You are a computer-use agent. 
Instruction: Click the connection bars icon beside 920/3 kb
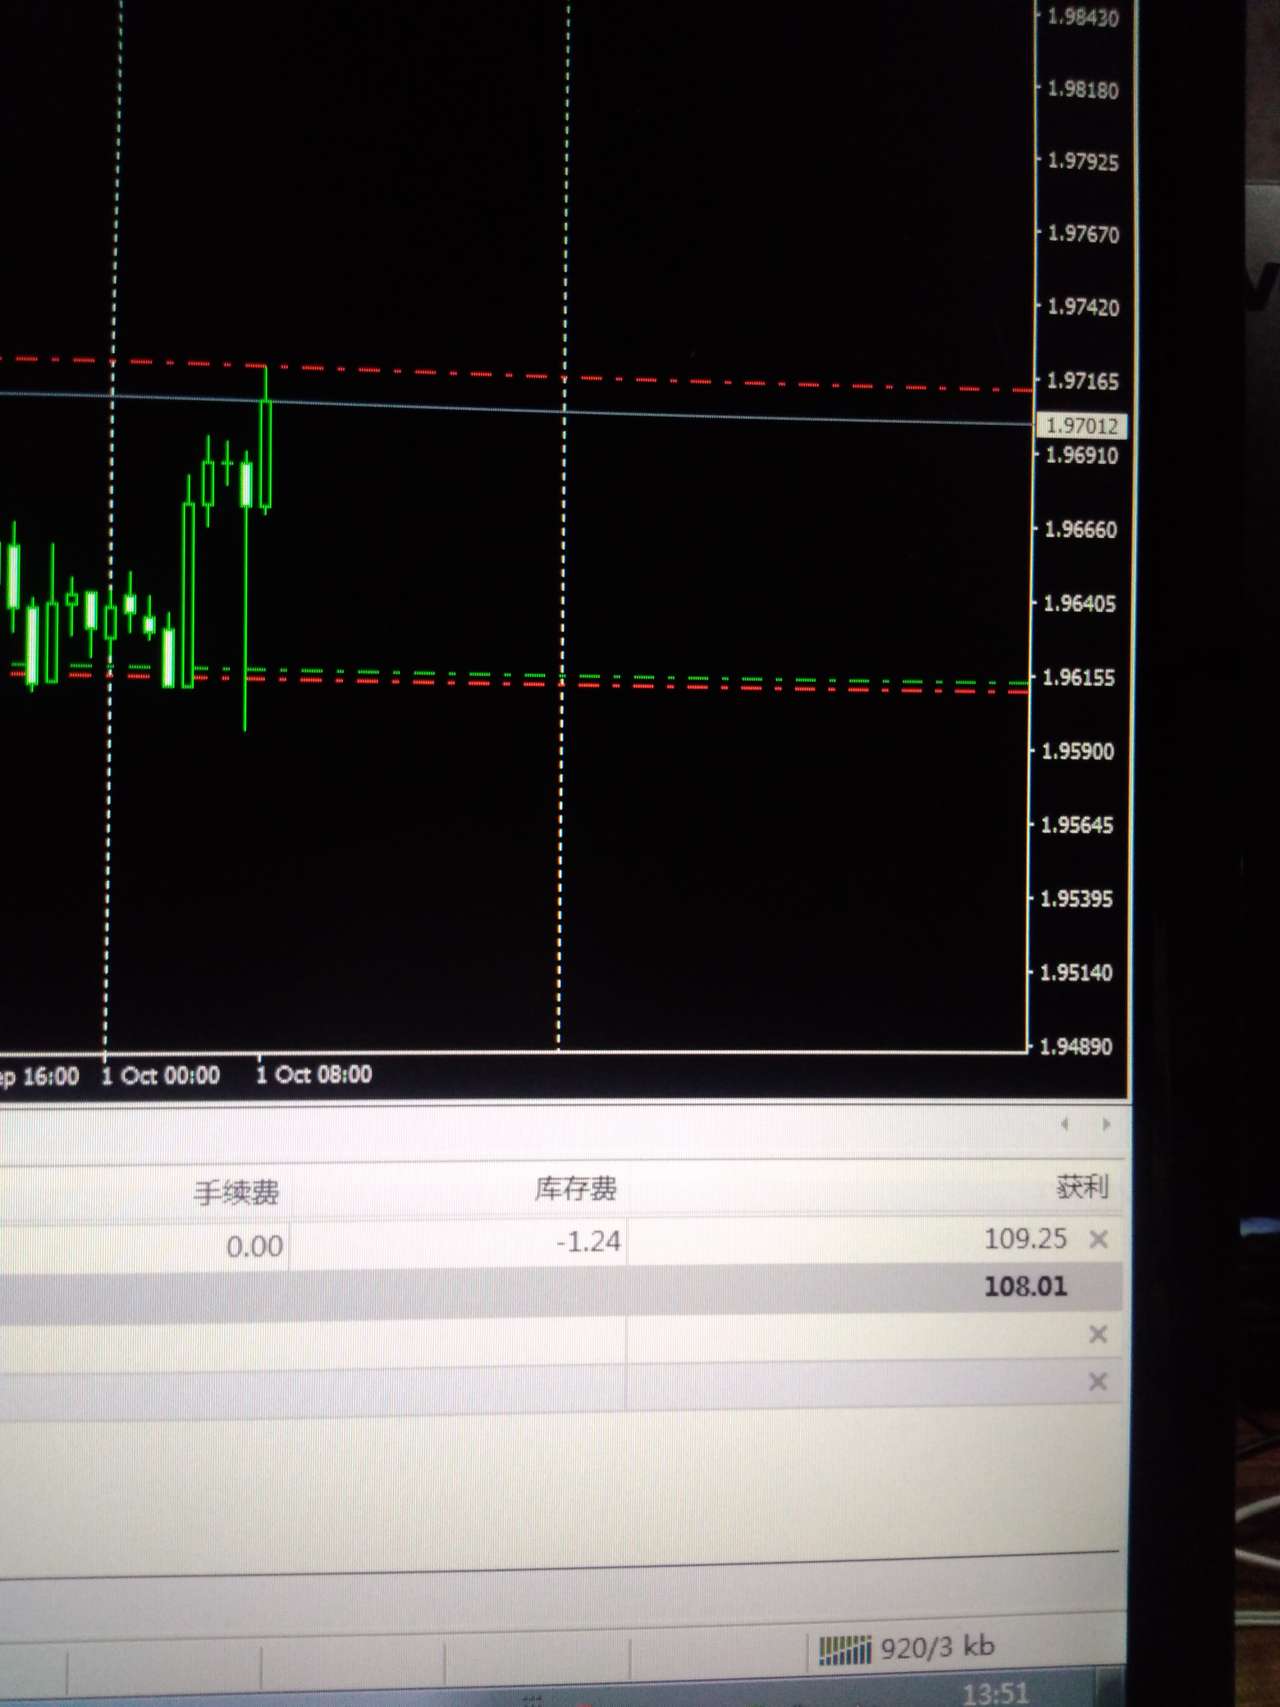(x=845, y=1650)
